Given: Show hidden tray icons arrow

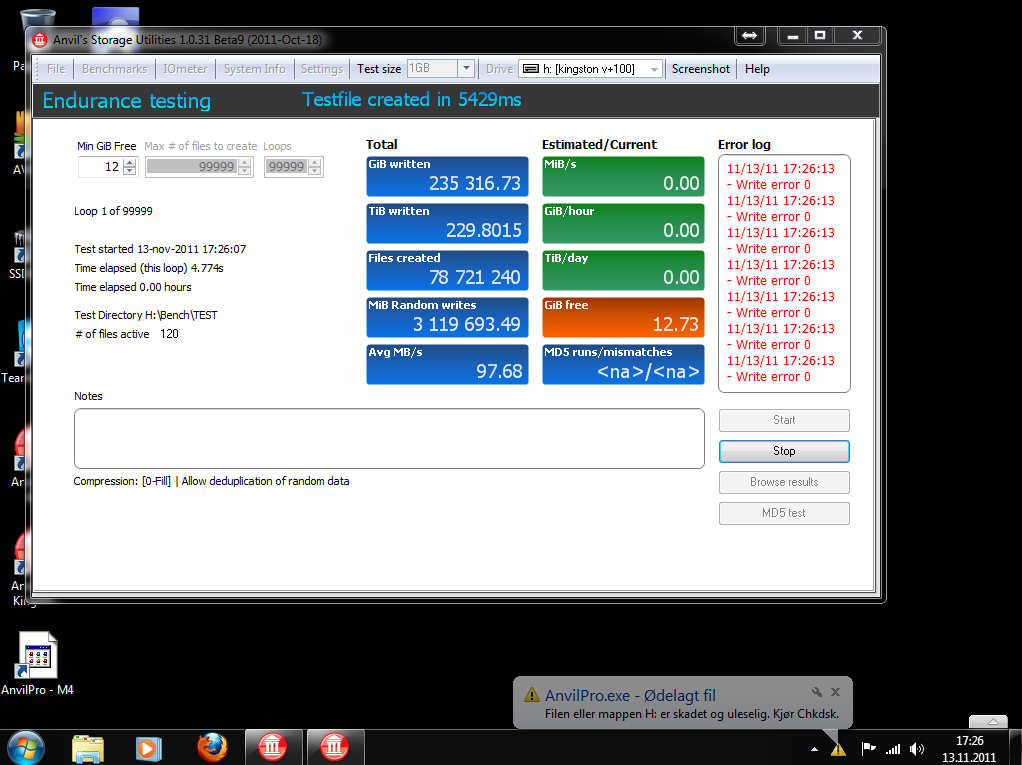Looking at the screenshot, I should [815, 749].
